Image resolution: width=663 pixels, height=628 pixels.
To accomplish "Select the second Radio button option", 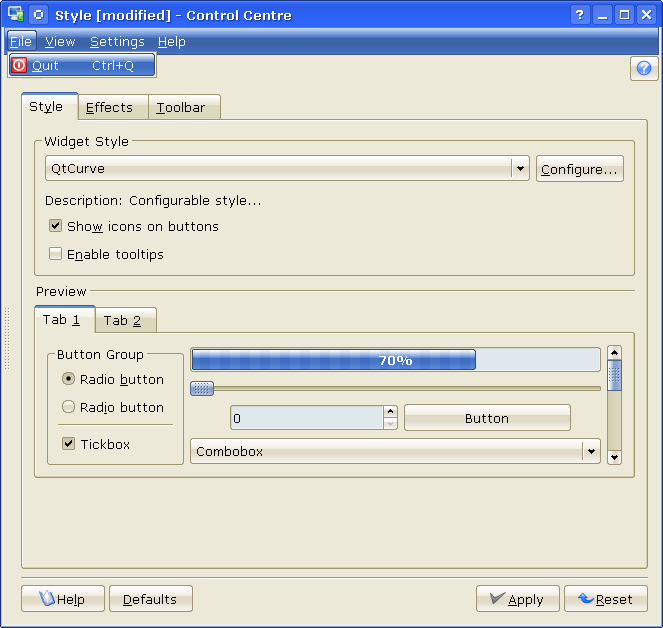I will click(68, 406).
